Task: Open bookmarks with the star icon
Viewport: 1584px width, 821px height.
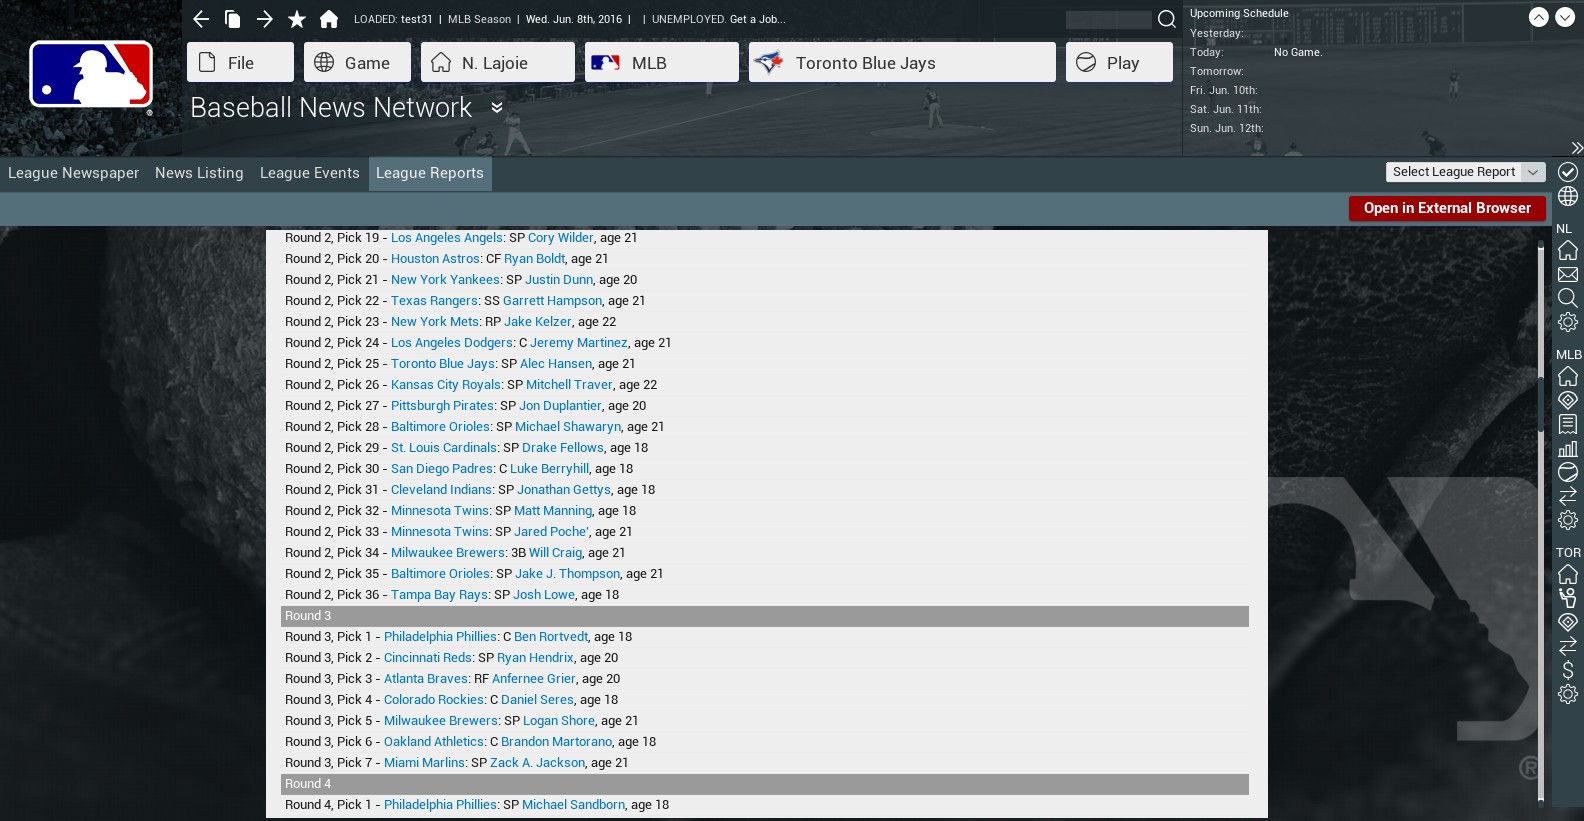Action: 297,19
